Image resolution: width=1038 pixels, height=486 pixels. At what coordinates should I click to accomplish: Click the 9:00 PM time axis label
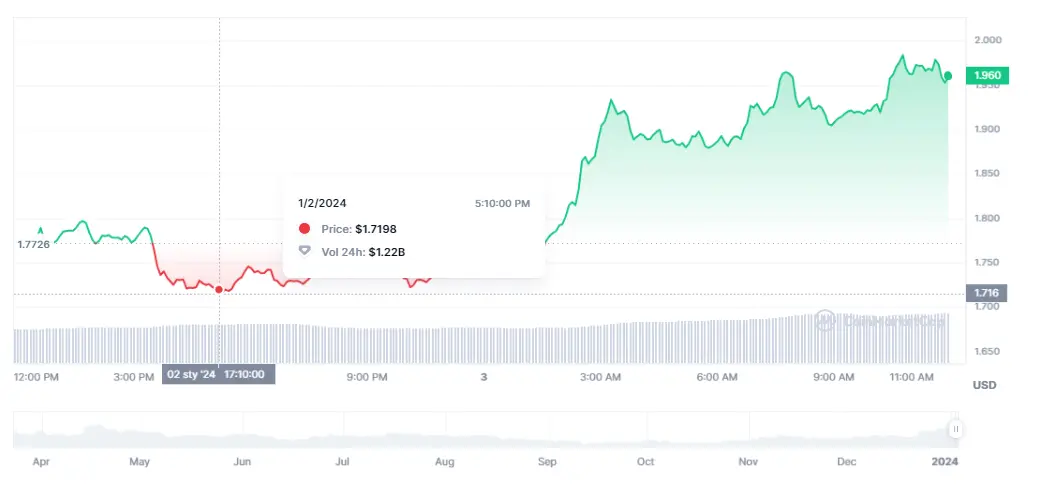tap(367, 377)
